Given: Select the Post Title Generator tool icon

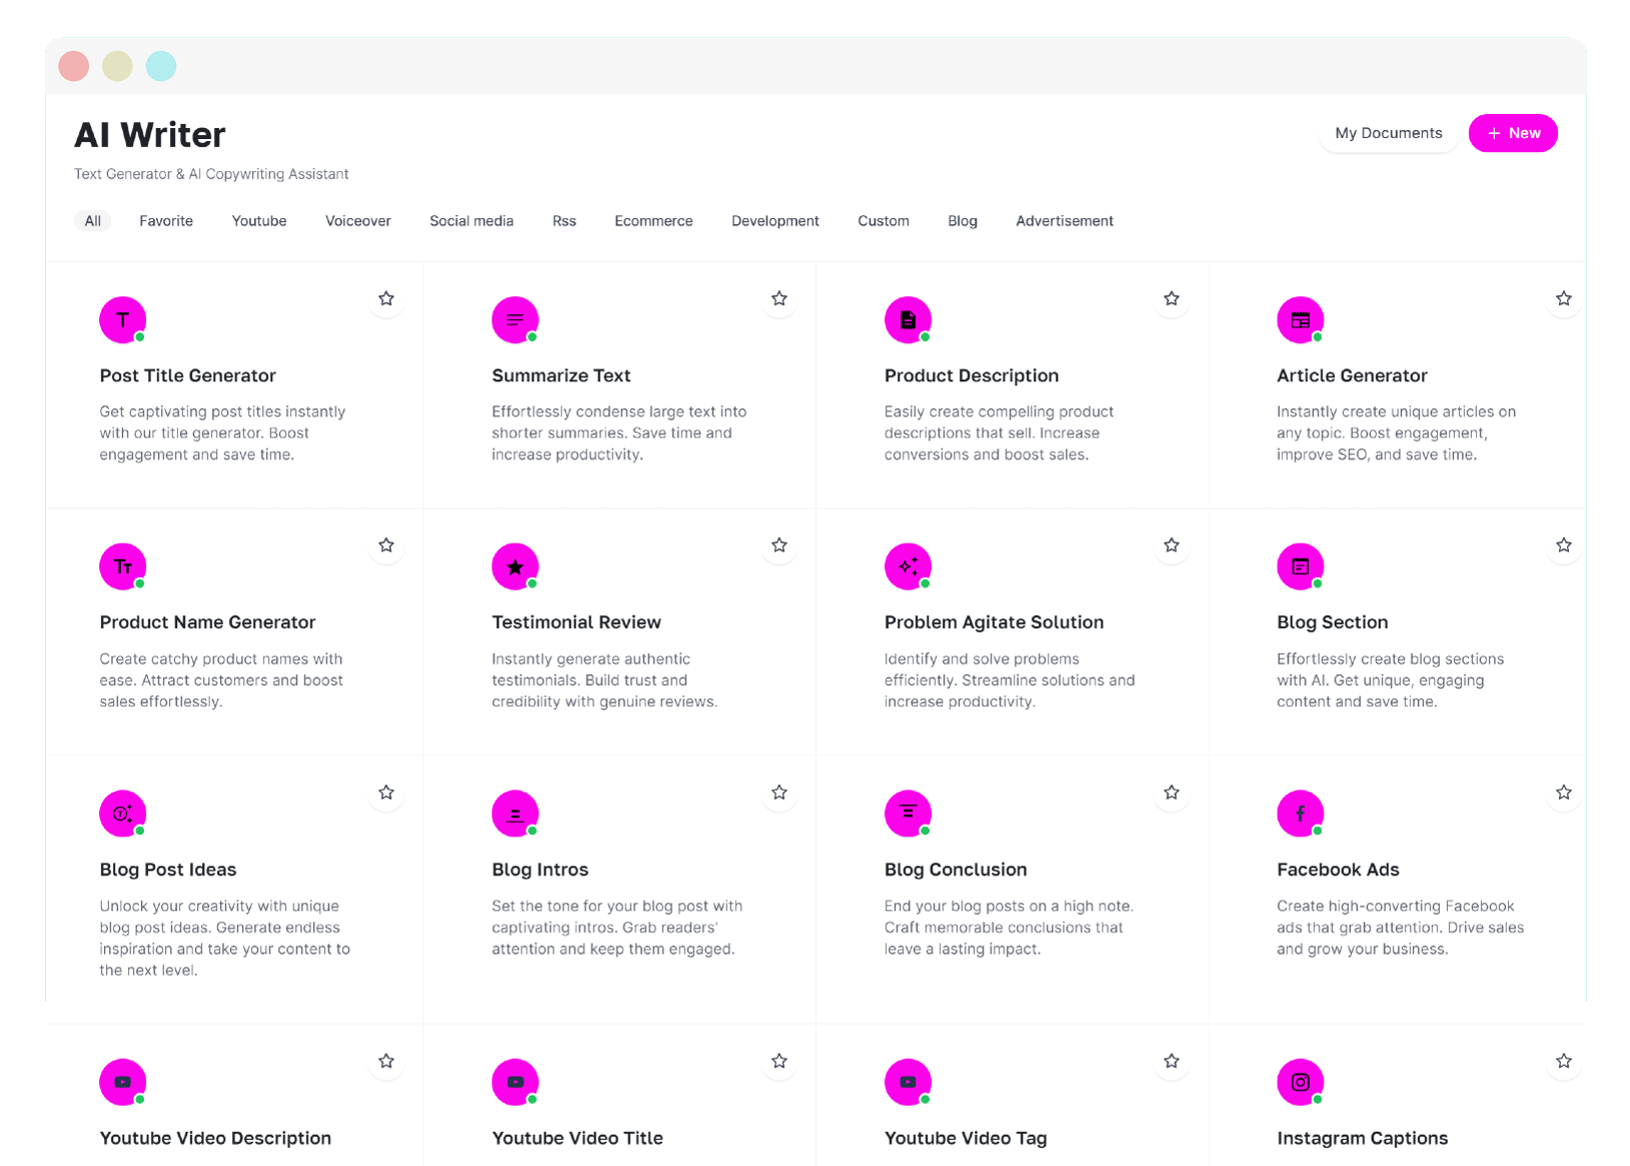Looking at the screenshot, I should [122, 320].
